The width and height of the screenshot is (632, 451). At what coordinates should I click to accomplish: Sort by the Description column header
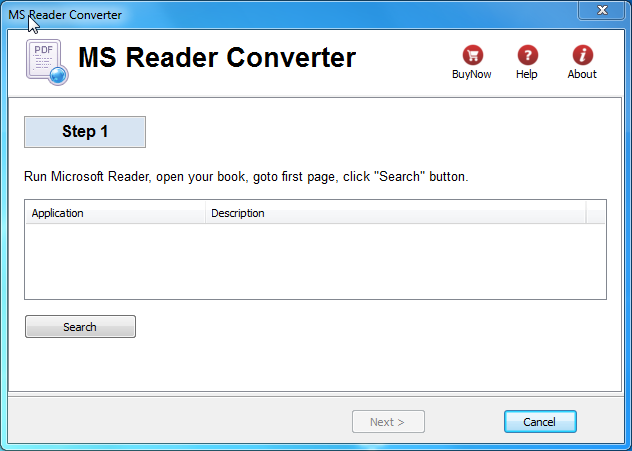pyautogui.click(x=395, y=213)
